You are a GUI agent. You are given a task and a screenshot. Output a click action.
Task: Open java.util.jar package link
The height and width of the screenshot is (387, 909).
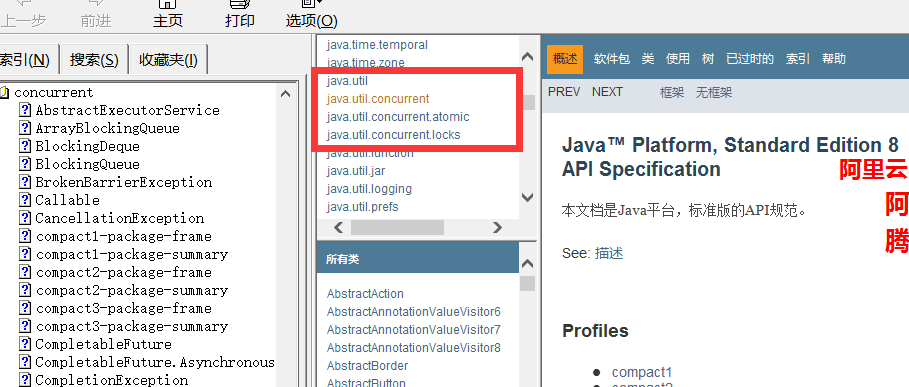coord(356,170)
